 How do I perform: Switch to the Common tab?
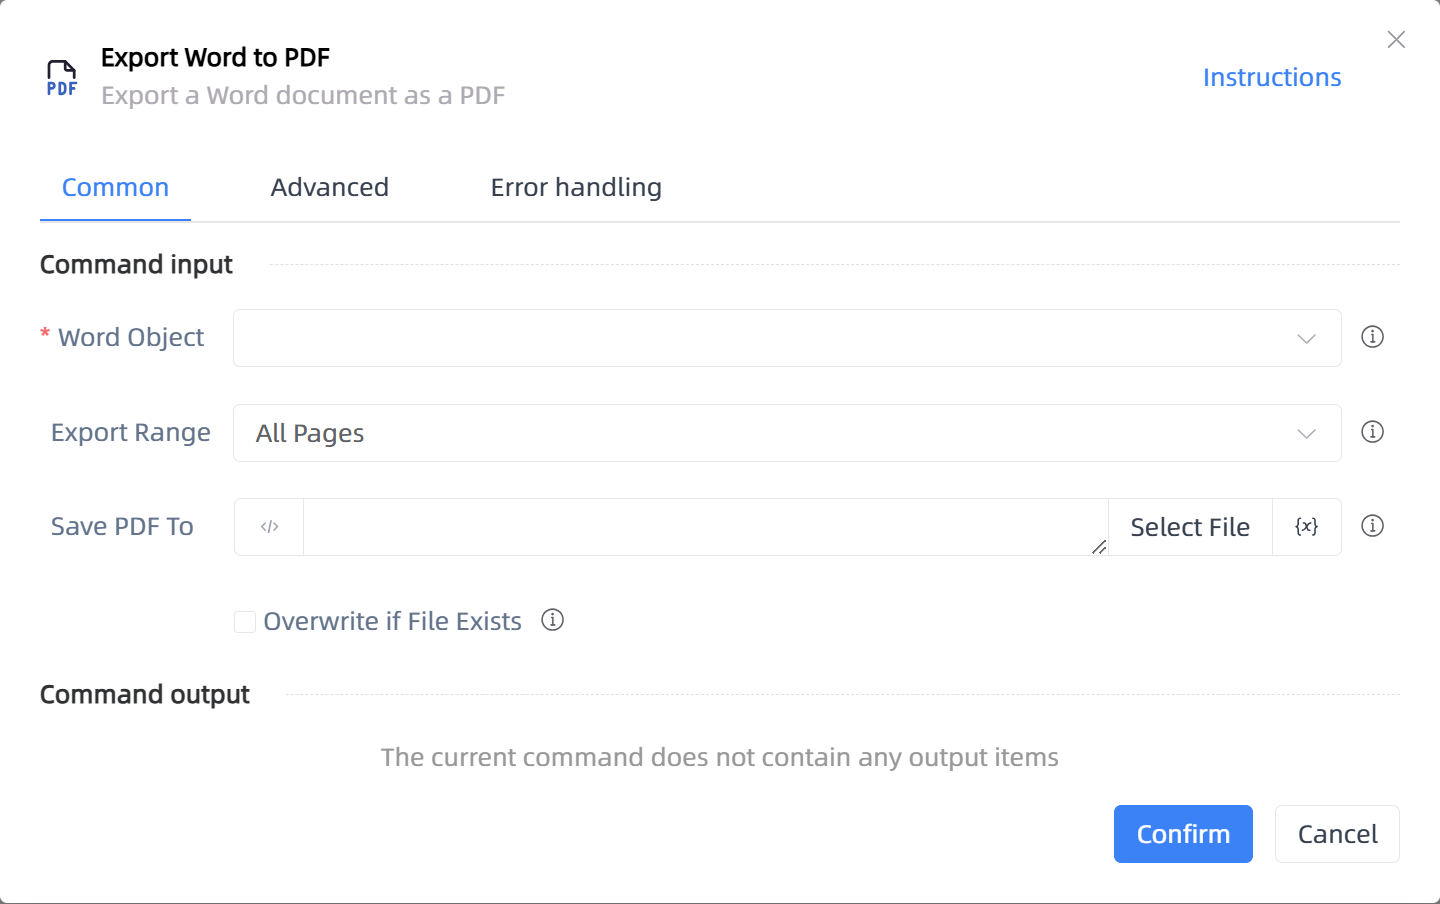pos(115,188)
